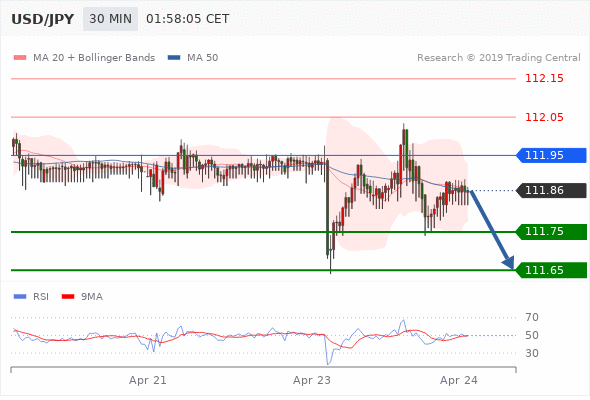Click the blue downward arrow head
The height and width of the screenshot is (400, 590).
point(508,263)
